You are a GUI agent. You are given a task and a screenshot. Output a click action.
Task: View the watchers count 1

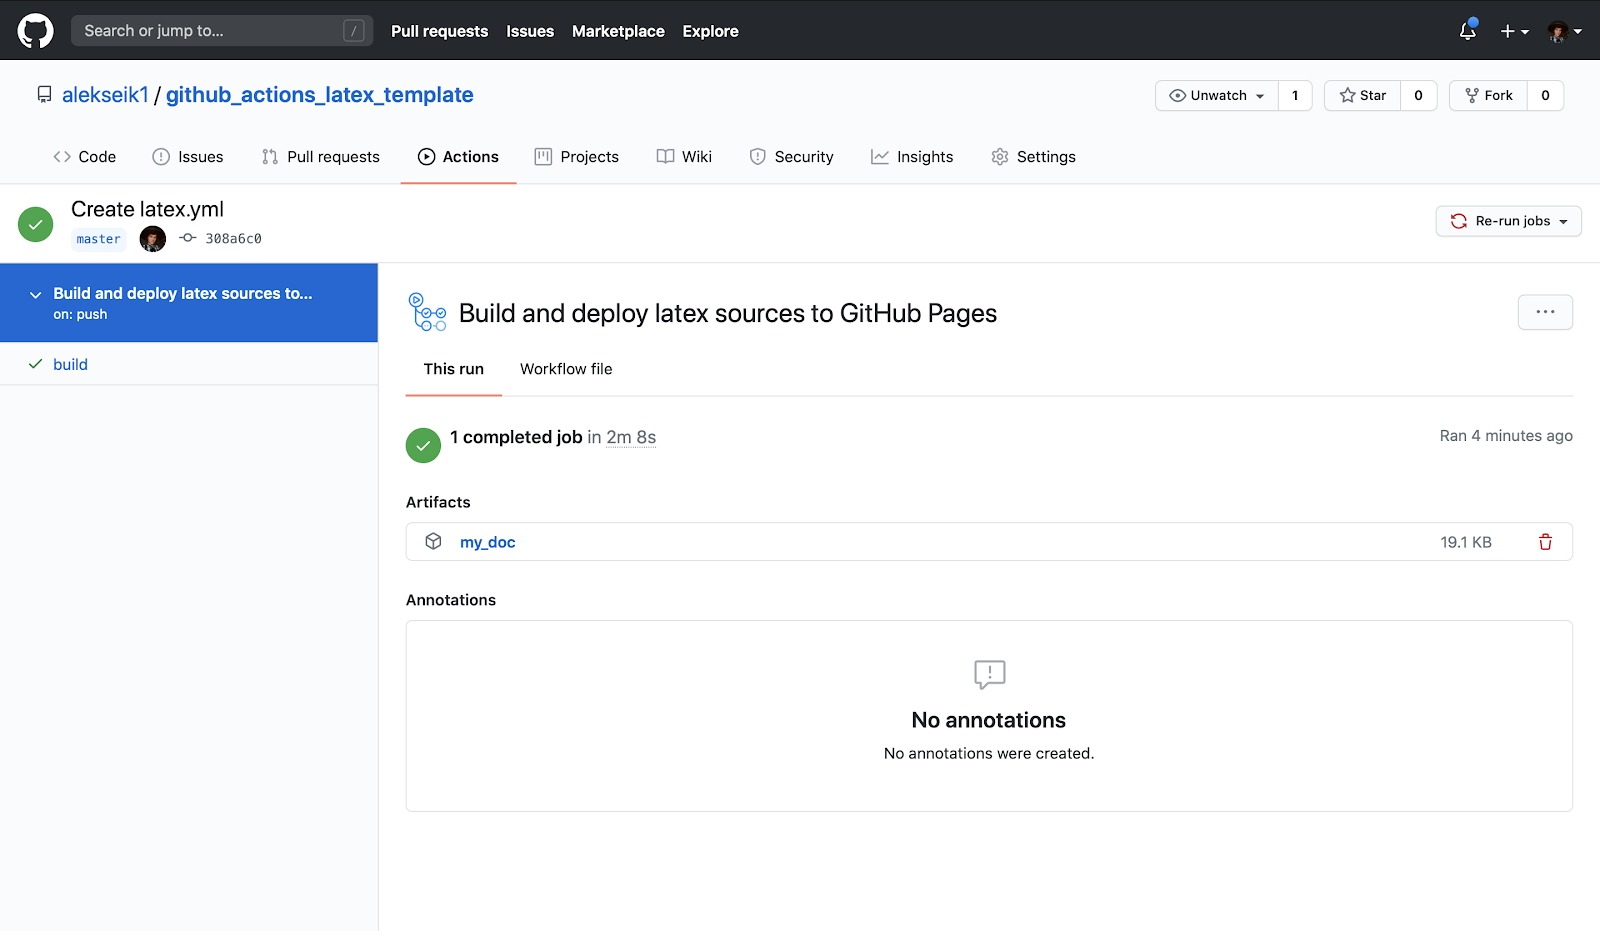[x=1295, y=96]
